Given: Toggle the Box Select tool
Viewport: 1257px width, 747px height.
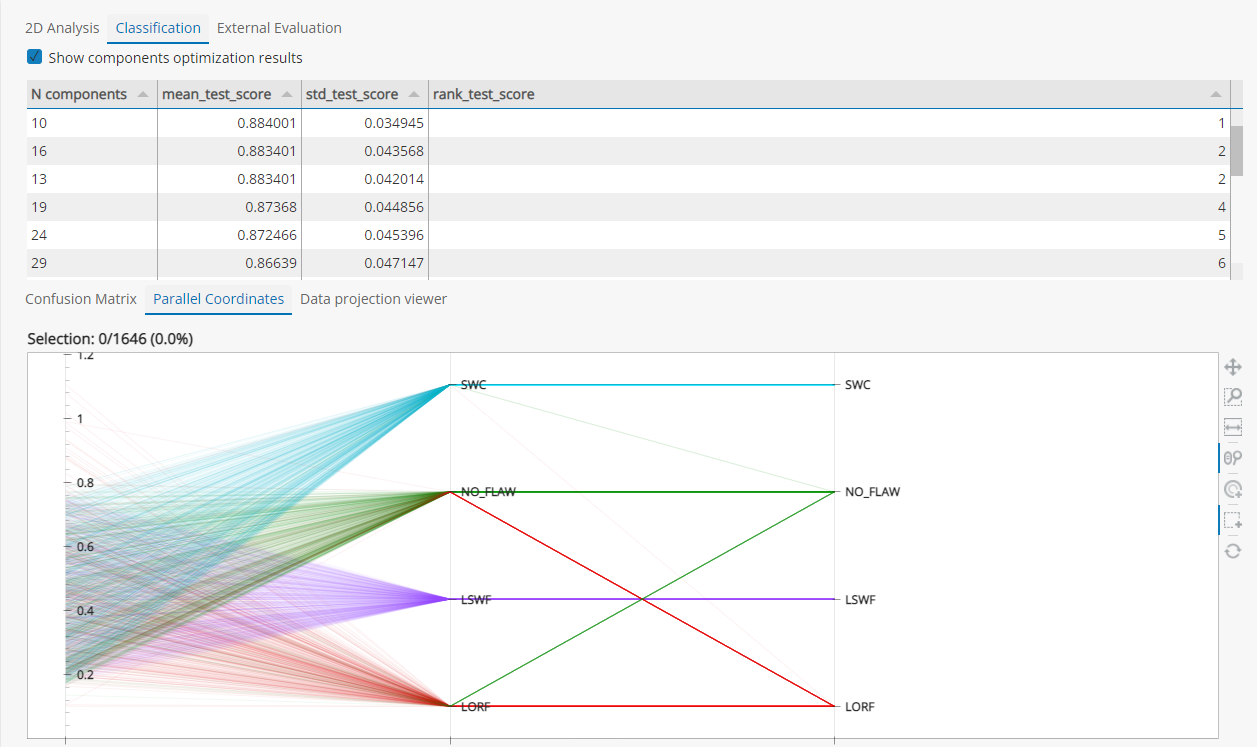Looking at the screenshot, I should click(1233, 520).
